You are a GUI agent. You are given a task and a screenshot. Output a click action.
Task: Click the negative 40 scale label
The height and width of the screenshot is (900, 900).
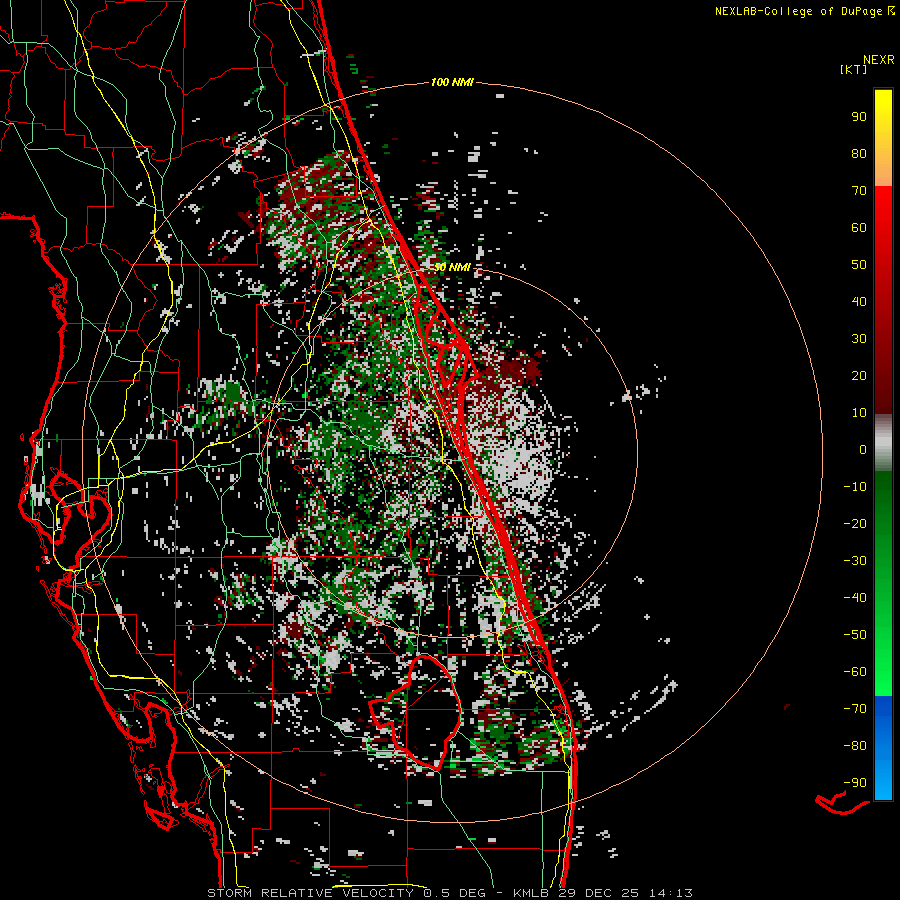855,598
